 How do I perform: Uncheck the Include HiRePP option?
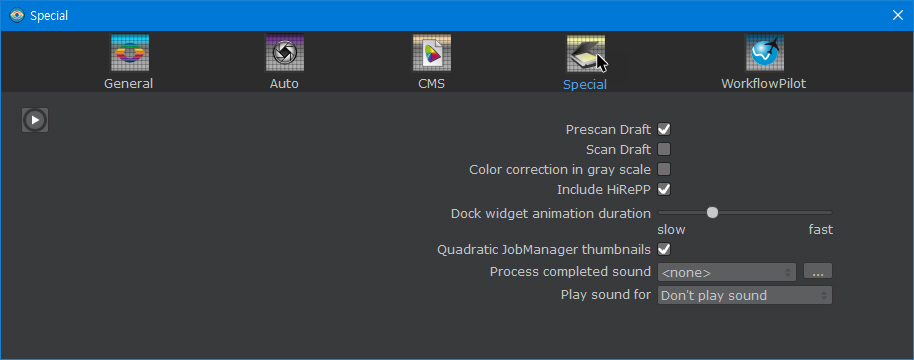pyautogui.click(x=664, y=189)
